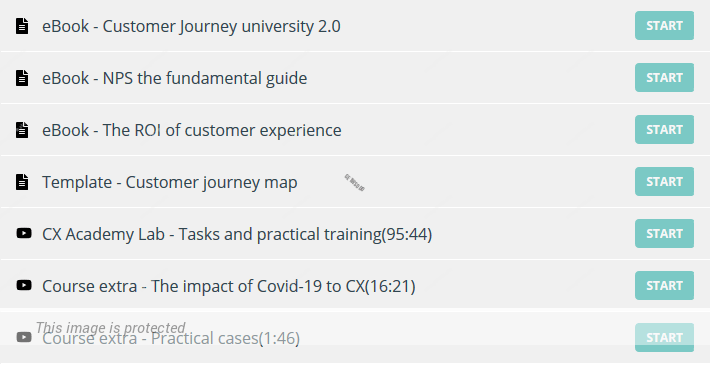Open 'eBook - NPS the fundamental guide' title
Image resolution: width=710 pixels, height=366 pixels.
(x=174, y=78)
